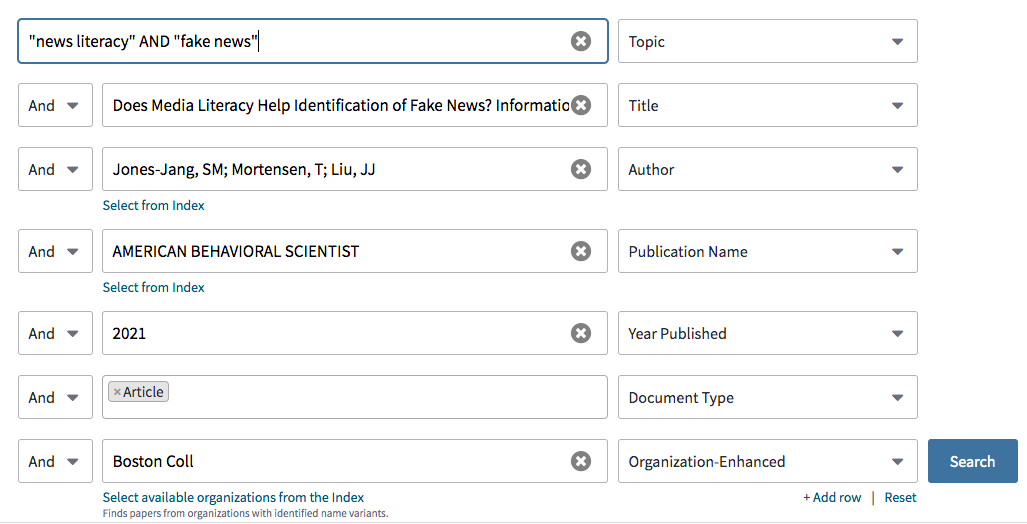The height and width of the screenshot is (524, 1027).
Task: Clear the Boston Coll organization entry
Action: (581, 461)
